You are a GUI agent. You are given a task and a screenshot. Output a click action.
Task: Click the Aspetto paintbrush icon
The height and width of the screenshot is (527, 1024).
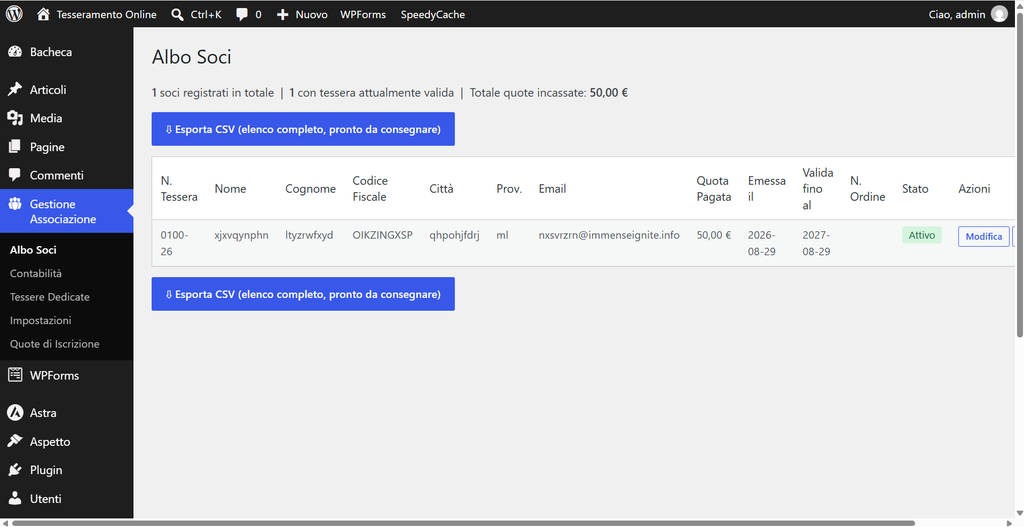click(x=15, y=441)
